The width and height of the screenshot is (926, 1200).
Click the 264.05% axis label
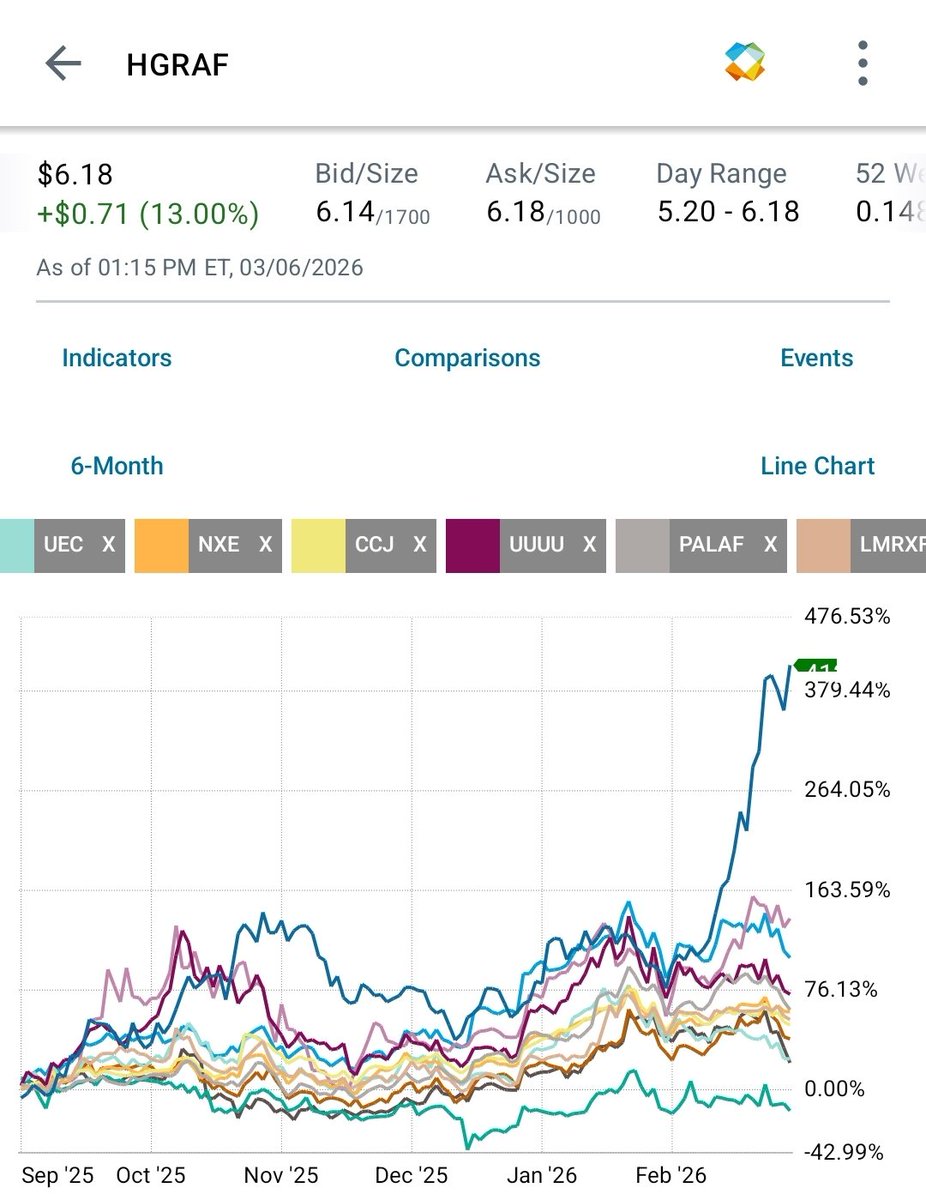click(847, 790)
